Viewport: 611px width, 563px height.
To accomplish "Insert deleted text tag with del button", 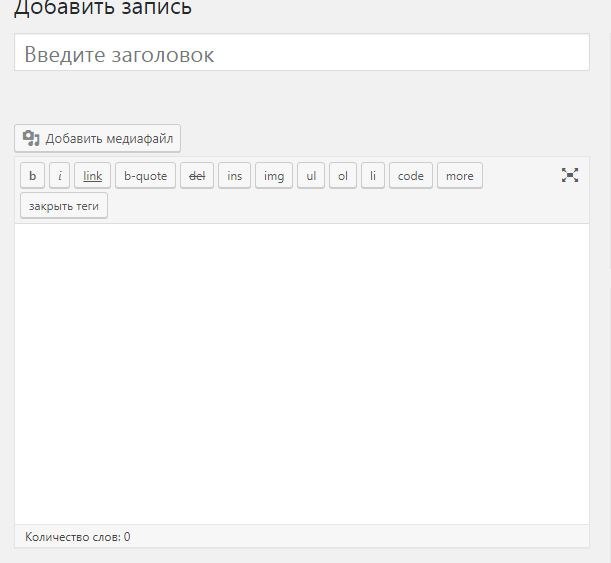I will pyautogui.click(x=197, y=176).
